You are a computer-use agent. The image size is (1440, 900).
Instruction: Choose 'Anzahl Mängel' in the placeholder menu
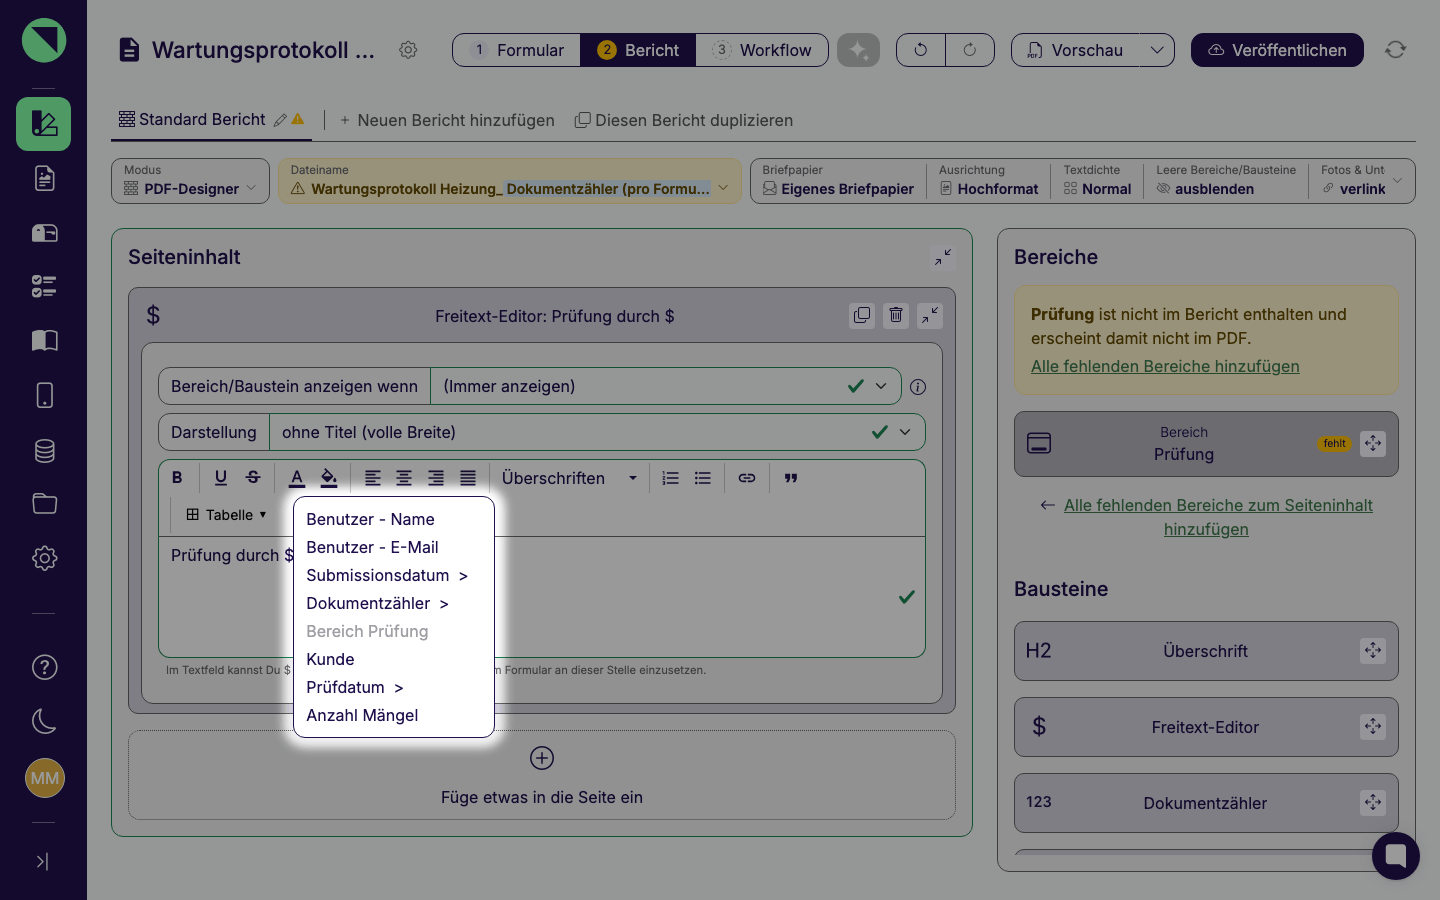(x=362, y=715)
